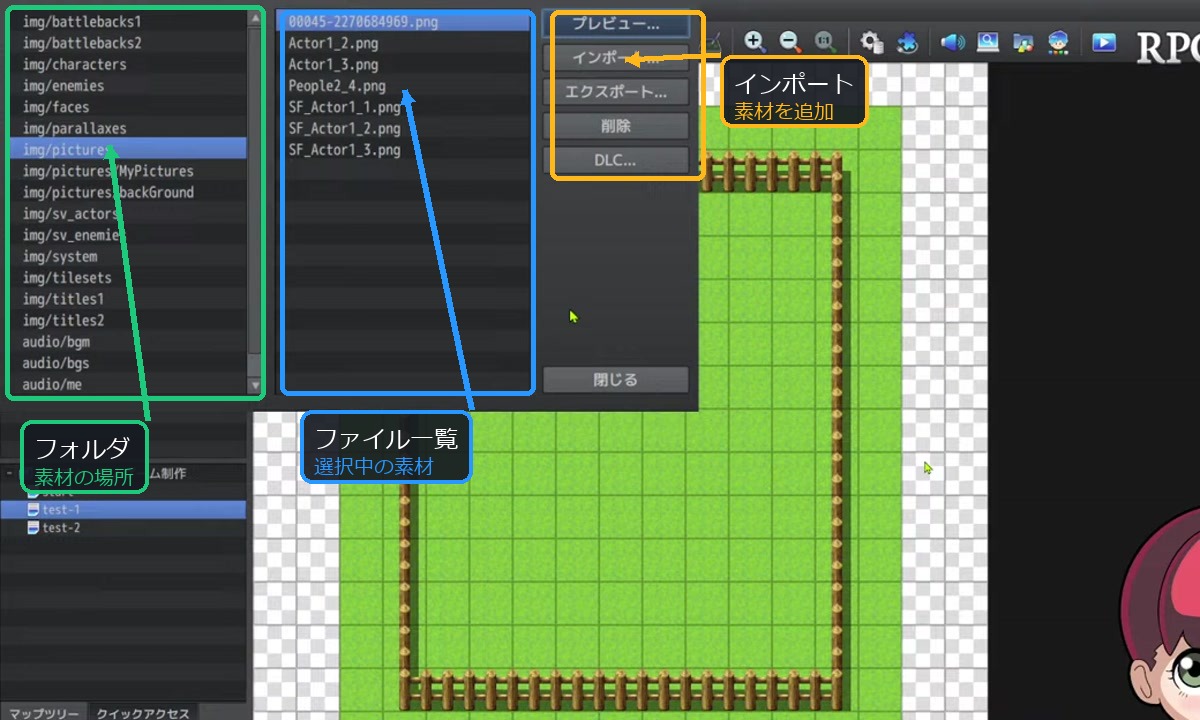Click folder list scrollbar down arrow
The height and width of the screenshot is (720, 1200).
[x=254, y=385]
